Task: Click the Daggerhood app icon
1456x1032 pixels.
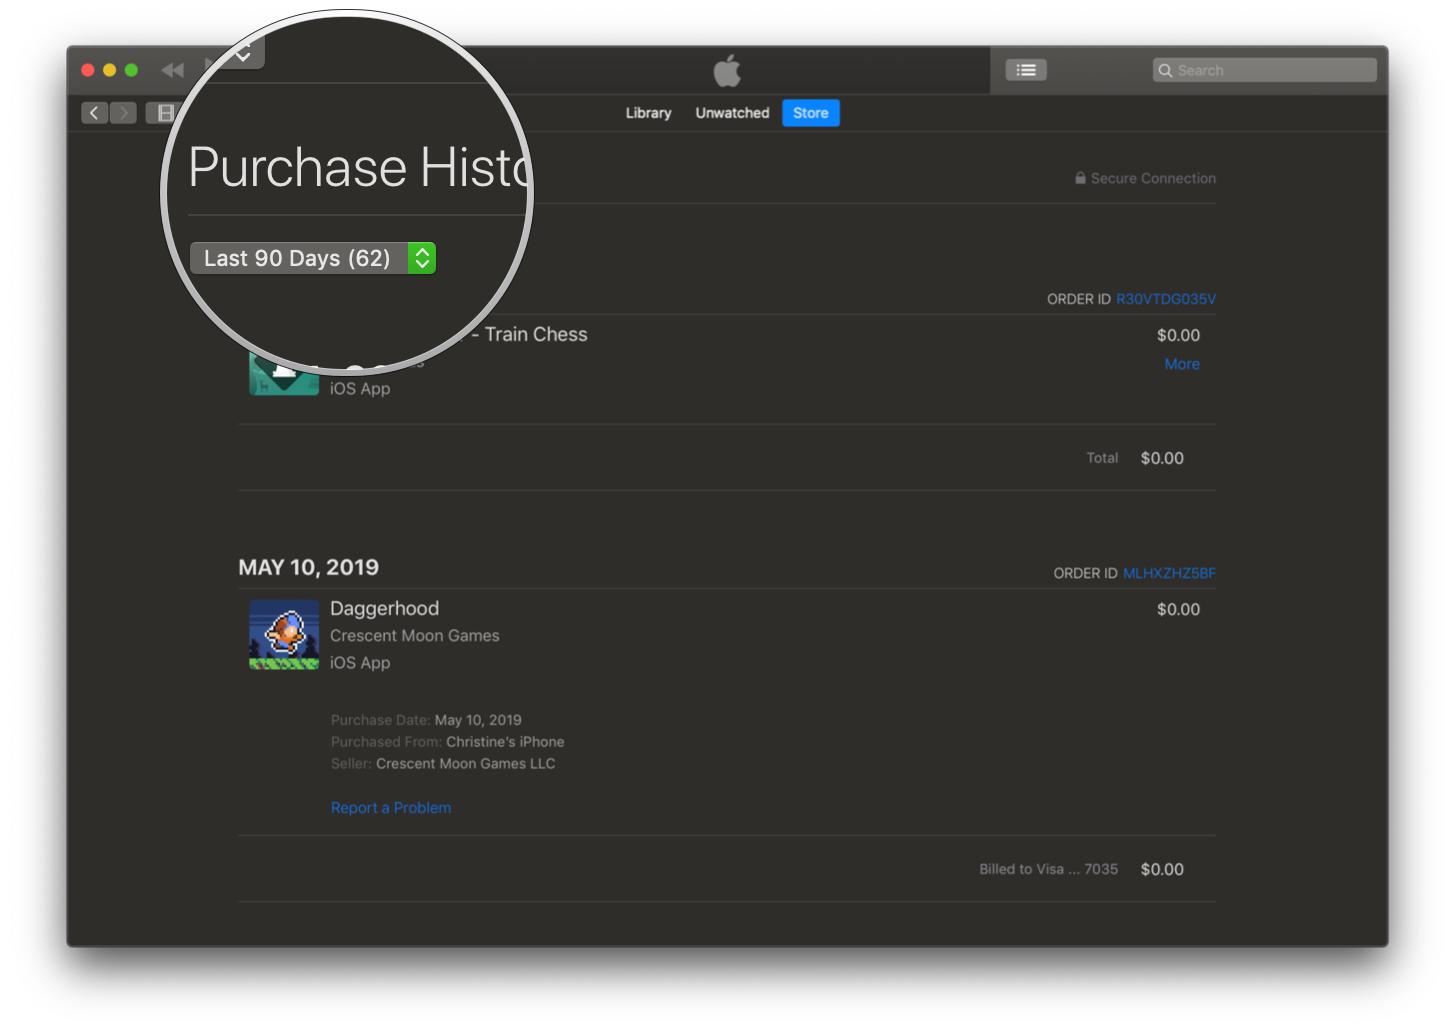Action: [284, 635]
